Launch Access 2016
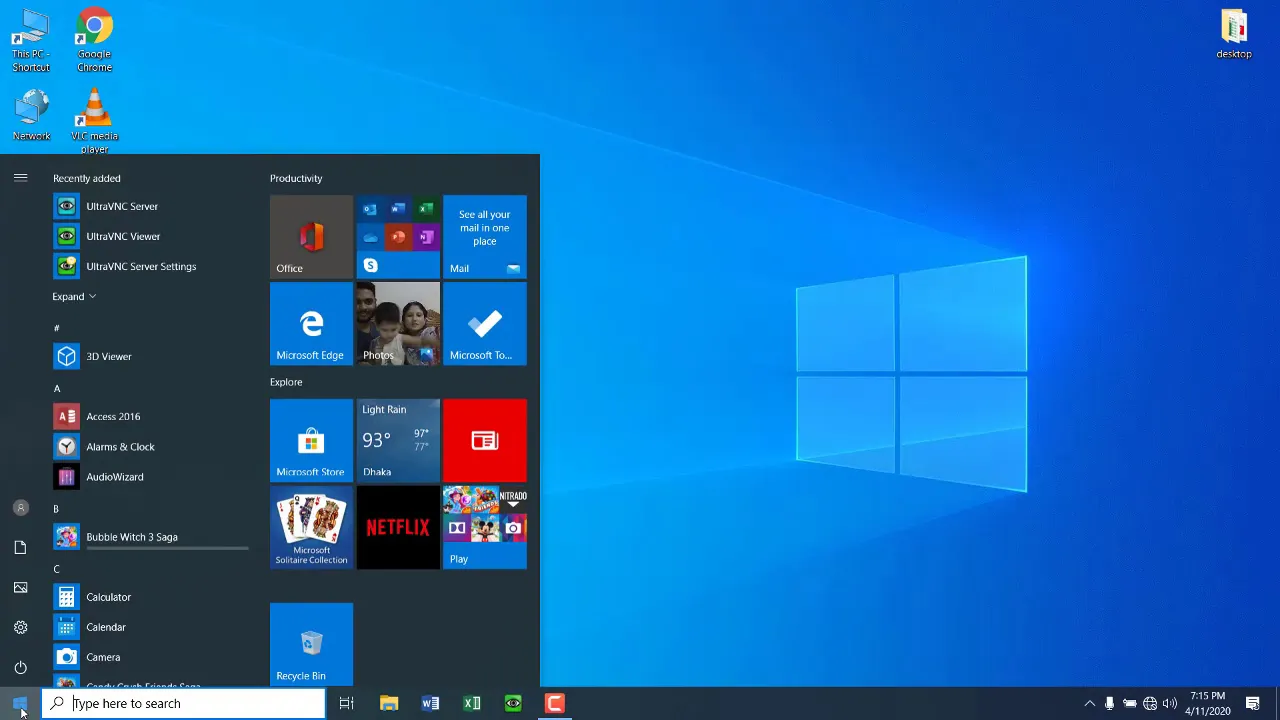 (x=150, y=416)
